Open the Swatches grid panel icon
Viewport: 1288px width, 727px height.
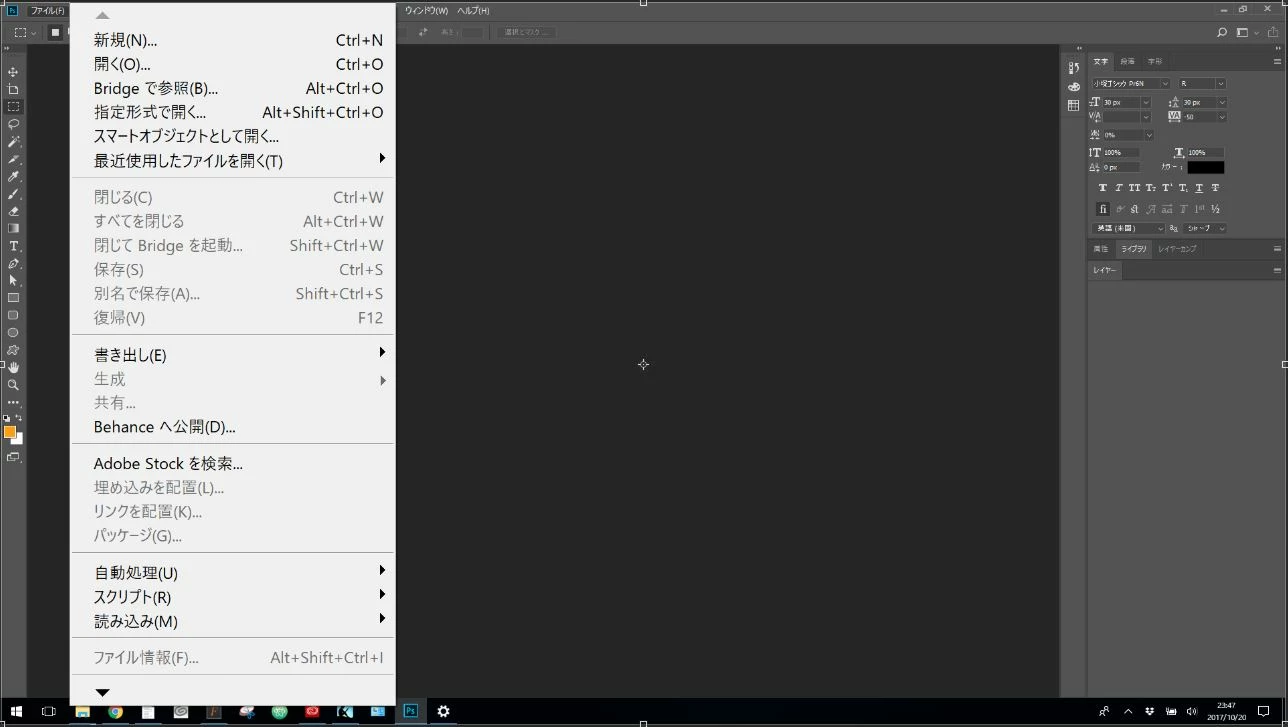[x=1073, y=105]
